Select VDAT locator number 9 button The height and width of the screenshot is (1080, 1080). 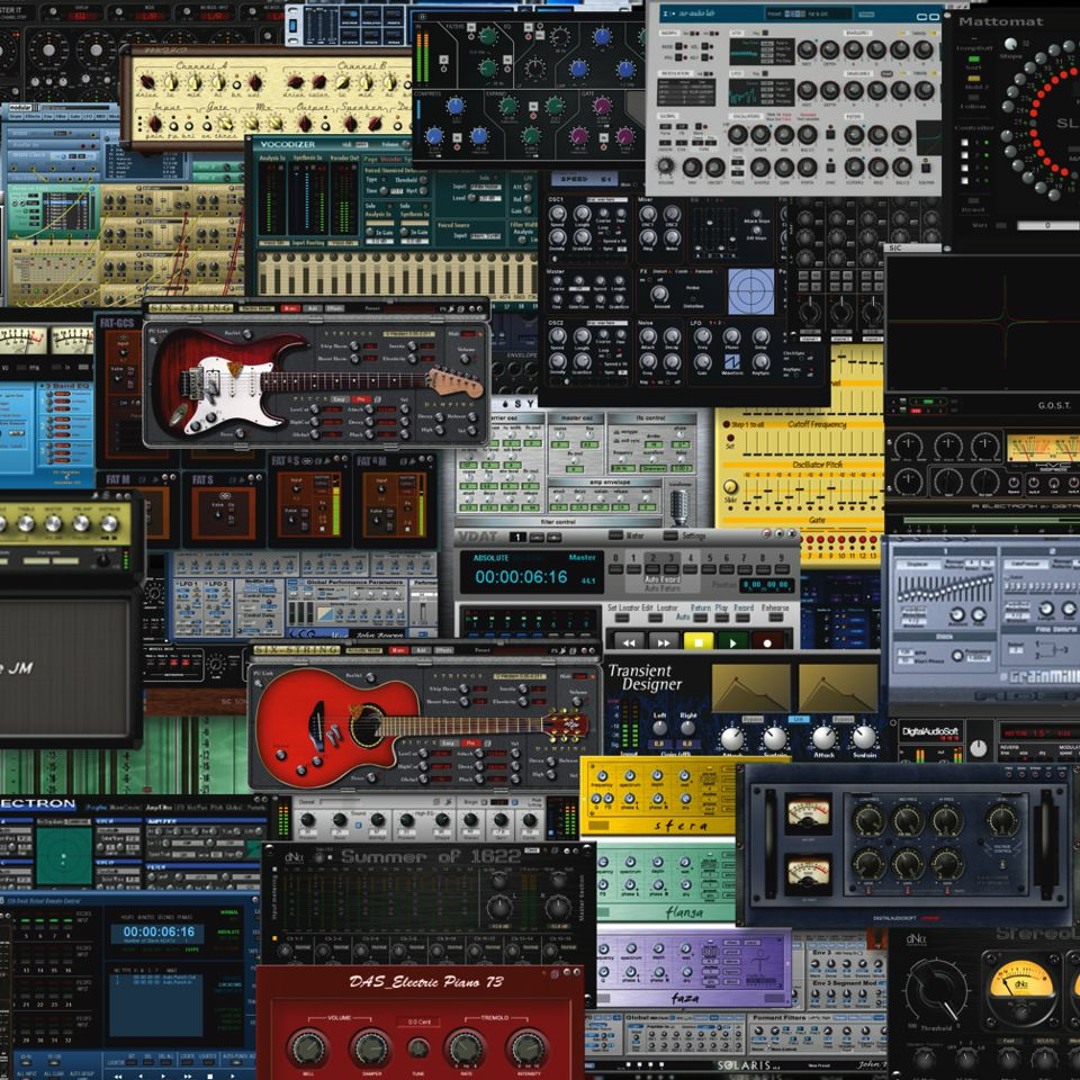[782, 569]
